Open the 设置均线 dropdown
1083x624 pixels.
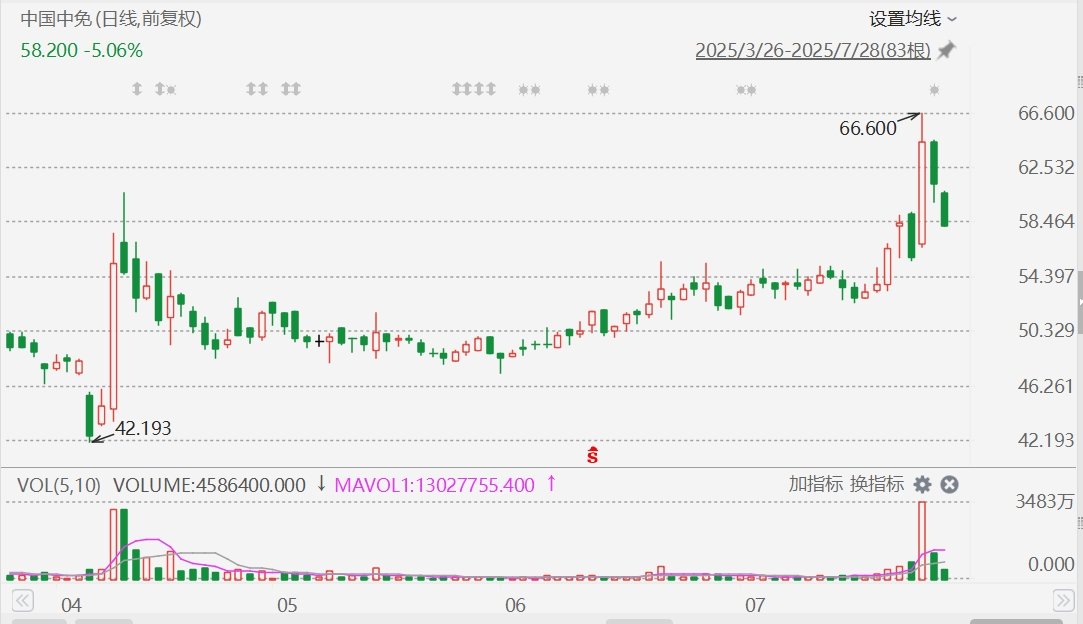click(x=912, y=19)
